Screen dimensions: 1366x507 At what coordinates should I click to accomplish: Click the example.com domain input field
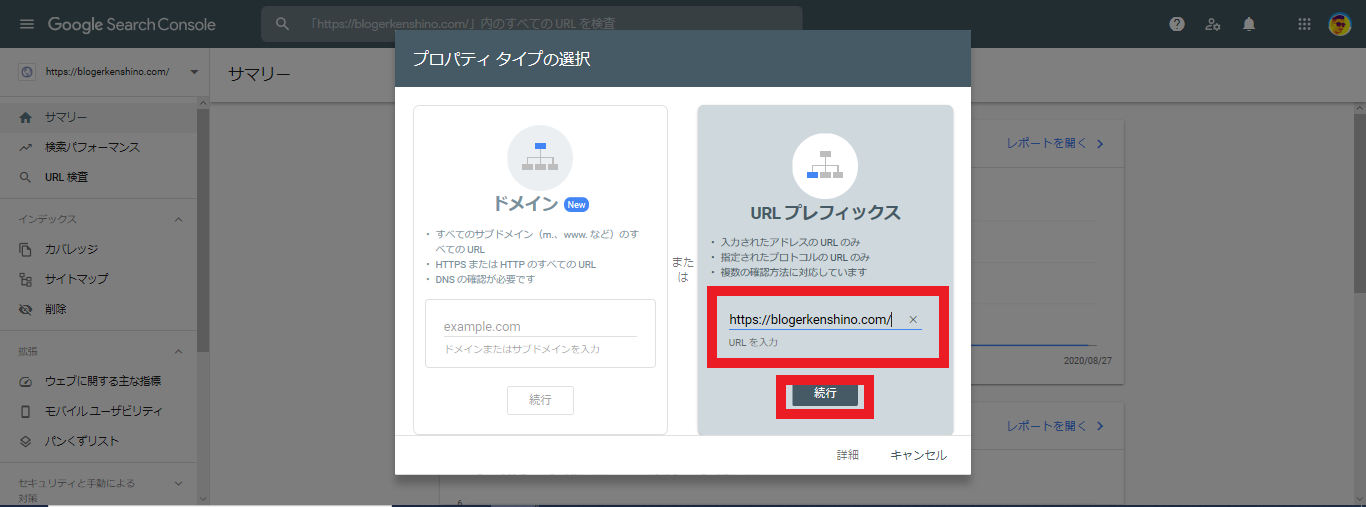[540, 327]
